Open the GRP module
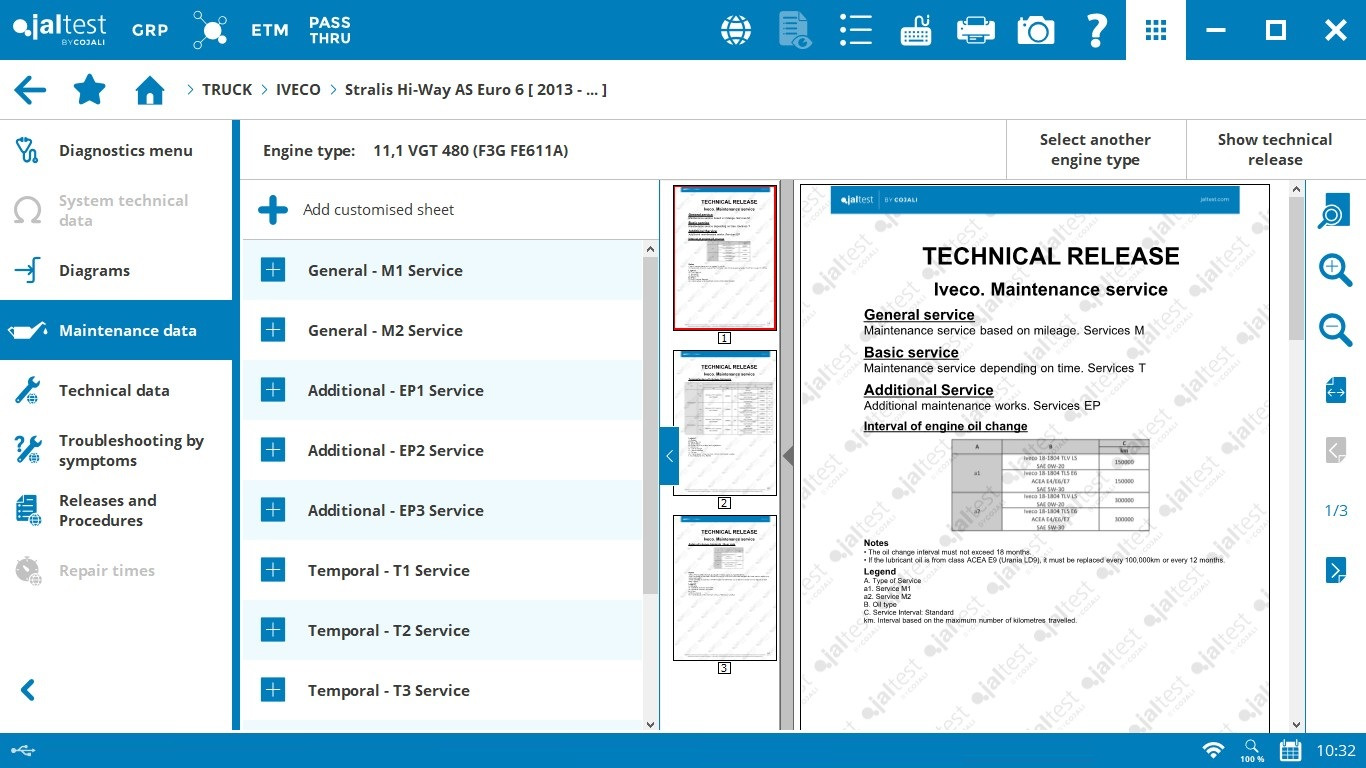 pos(150,30)
